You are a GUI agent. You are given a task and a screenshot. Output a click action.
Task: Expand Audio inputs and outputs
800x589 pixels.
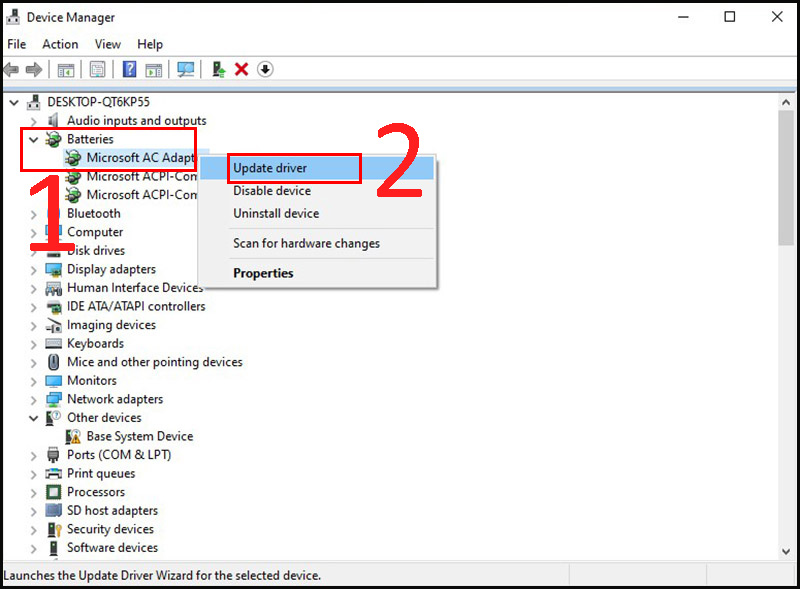coord(34,121)
